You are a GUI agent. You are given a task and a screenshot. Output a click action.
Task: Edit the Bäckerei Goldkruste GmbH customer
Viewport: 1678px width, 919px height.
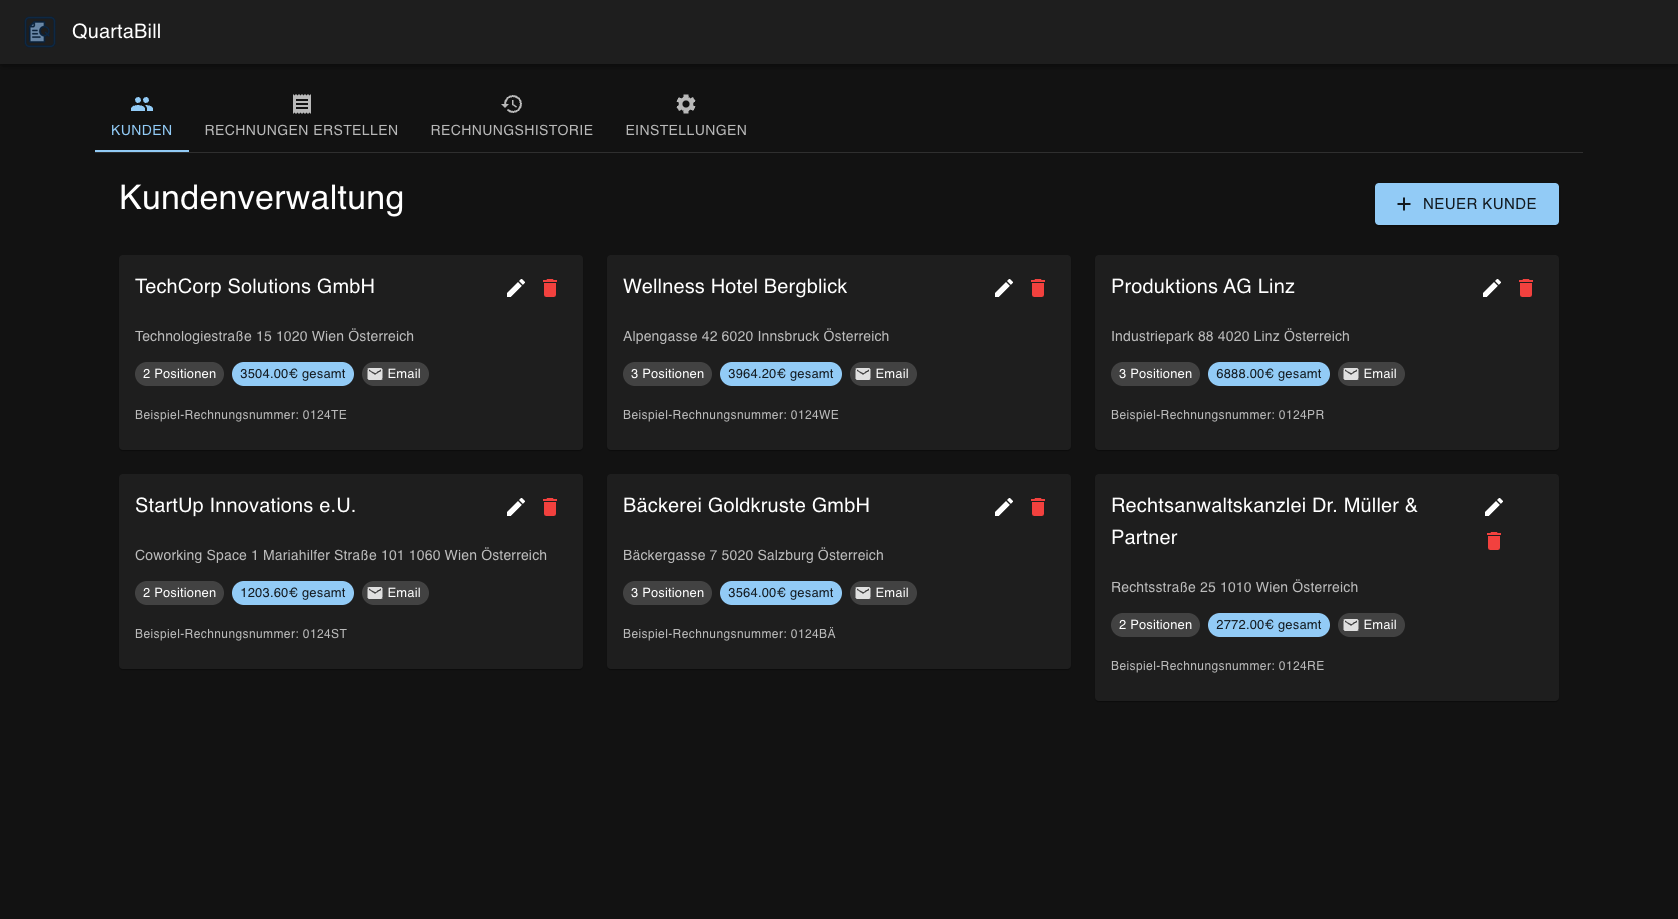pyautogui.click(x=1003, y=507)
